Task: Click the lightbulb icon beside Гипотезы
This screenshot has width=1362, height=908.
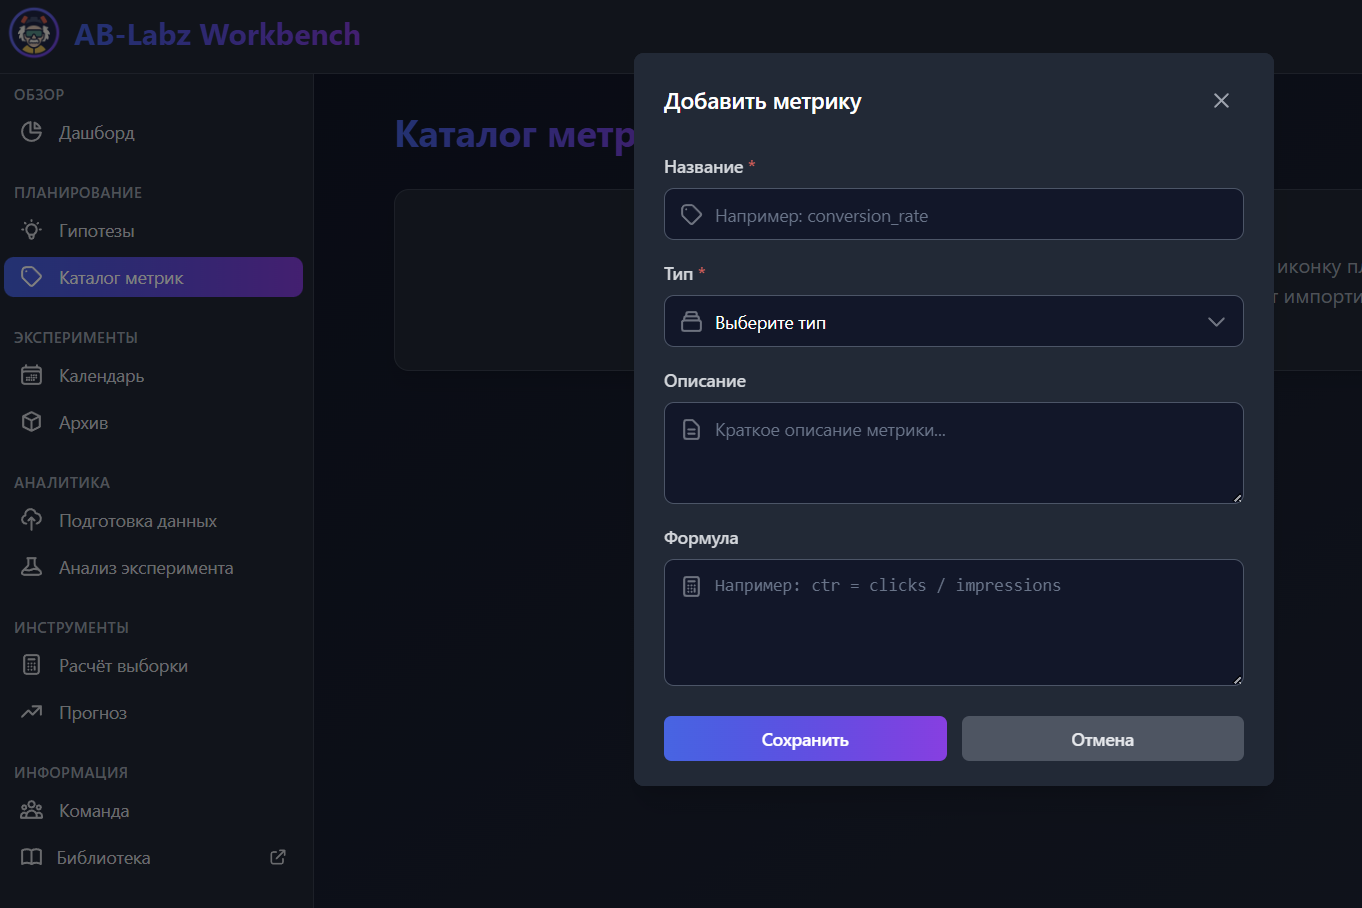Action: [32, 230]
